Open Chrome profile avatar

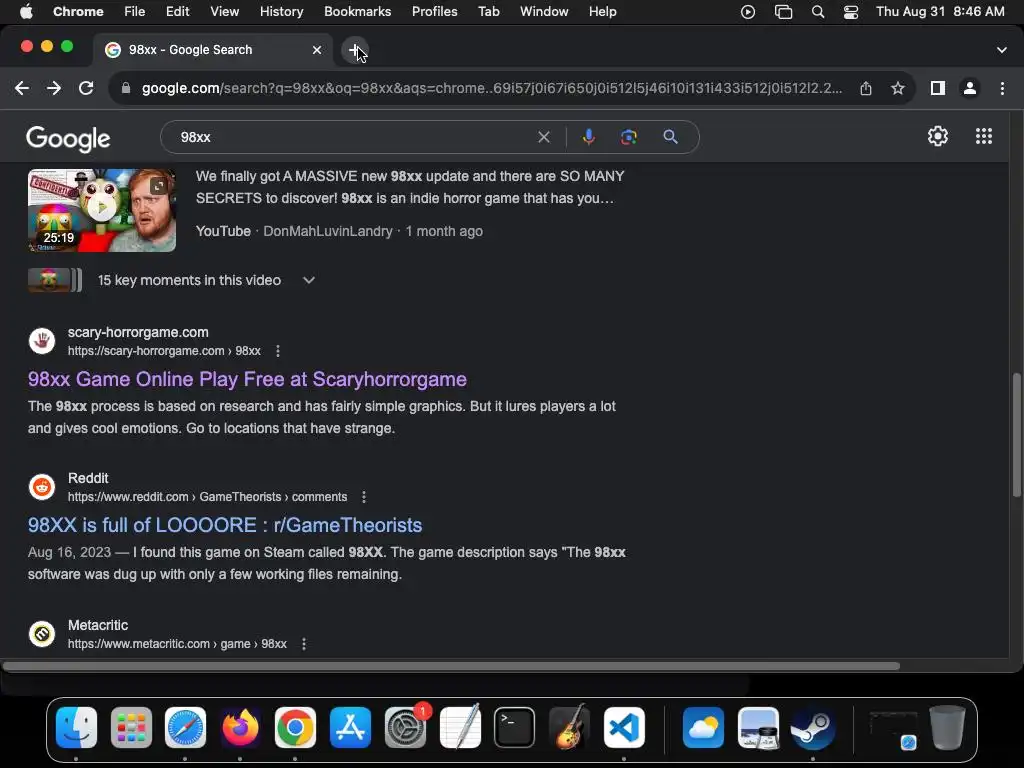click(970, 88)
